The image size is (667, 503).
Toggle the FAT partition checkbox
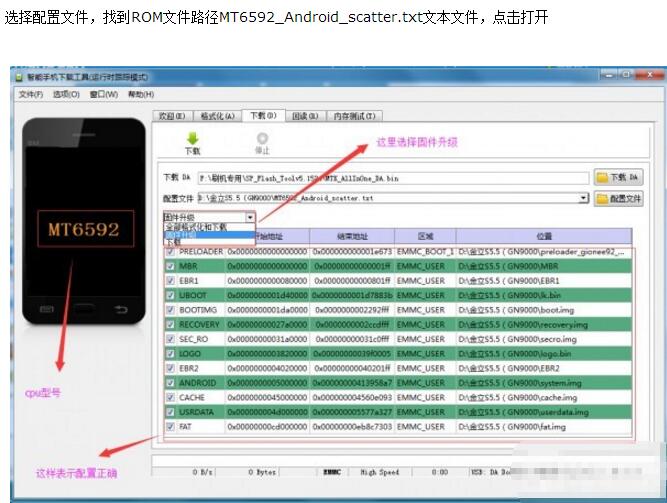[x=171, y=426]
